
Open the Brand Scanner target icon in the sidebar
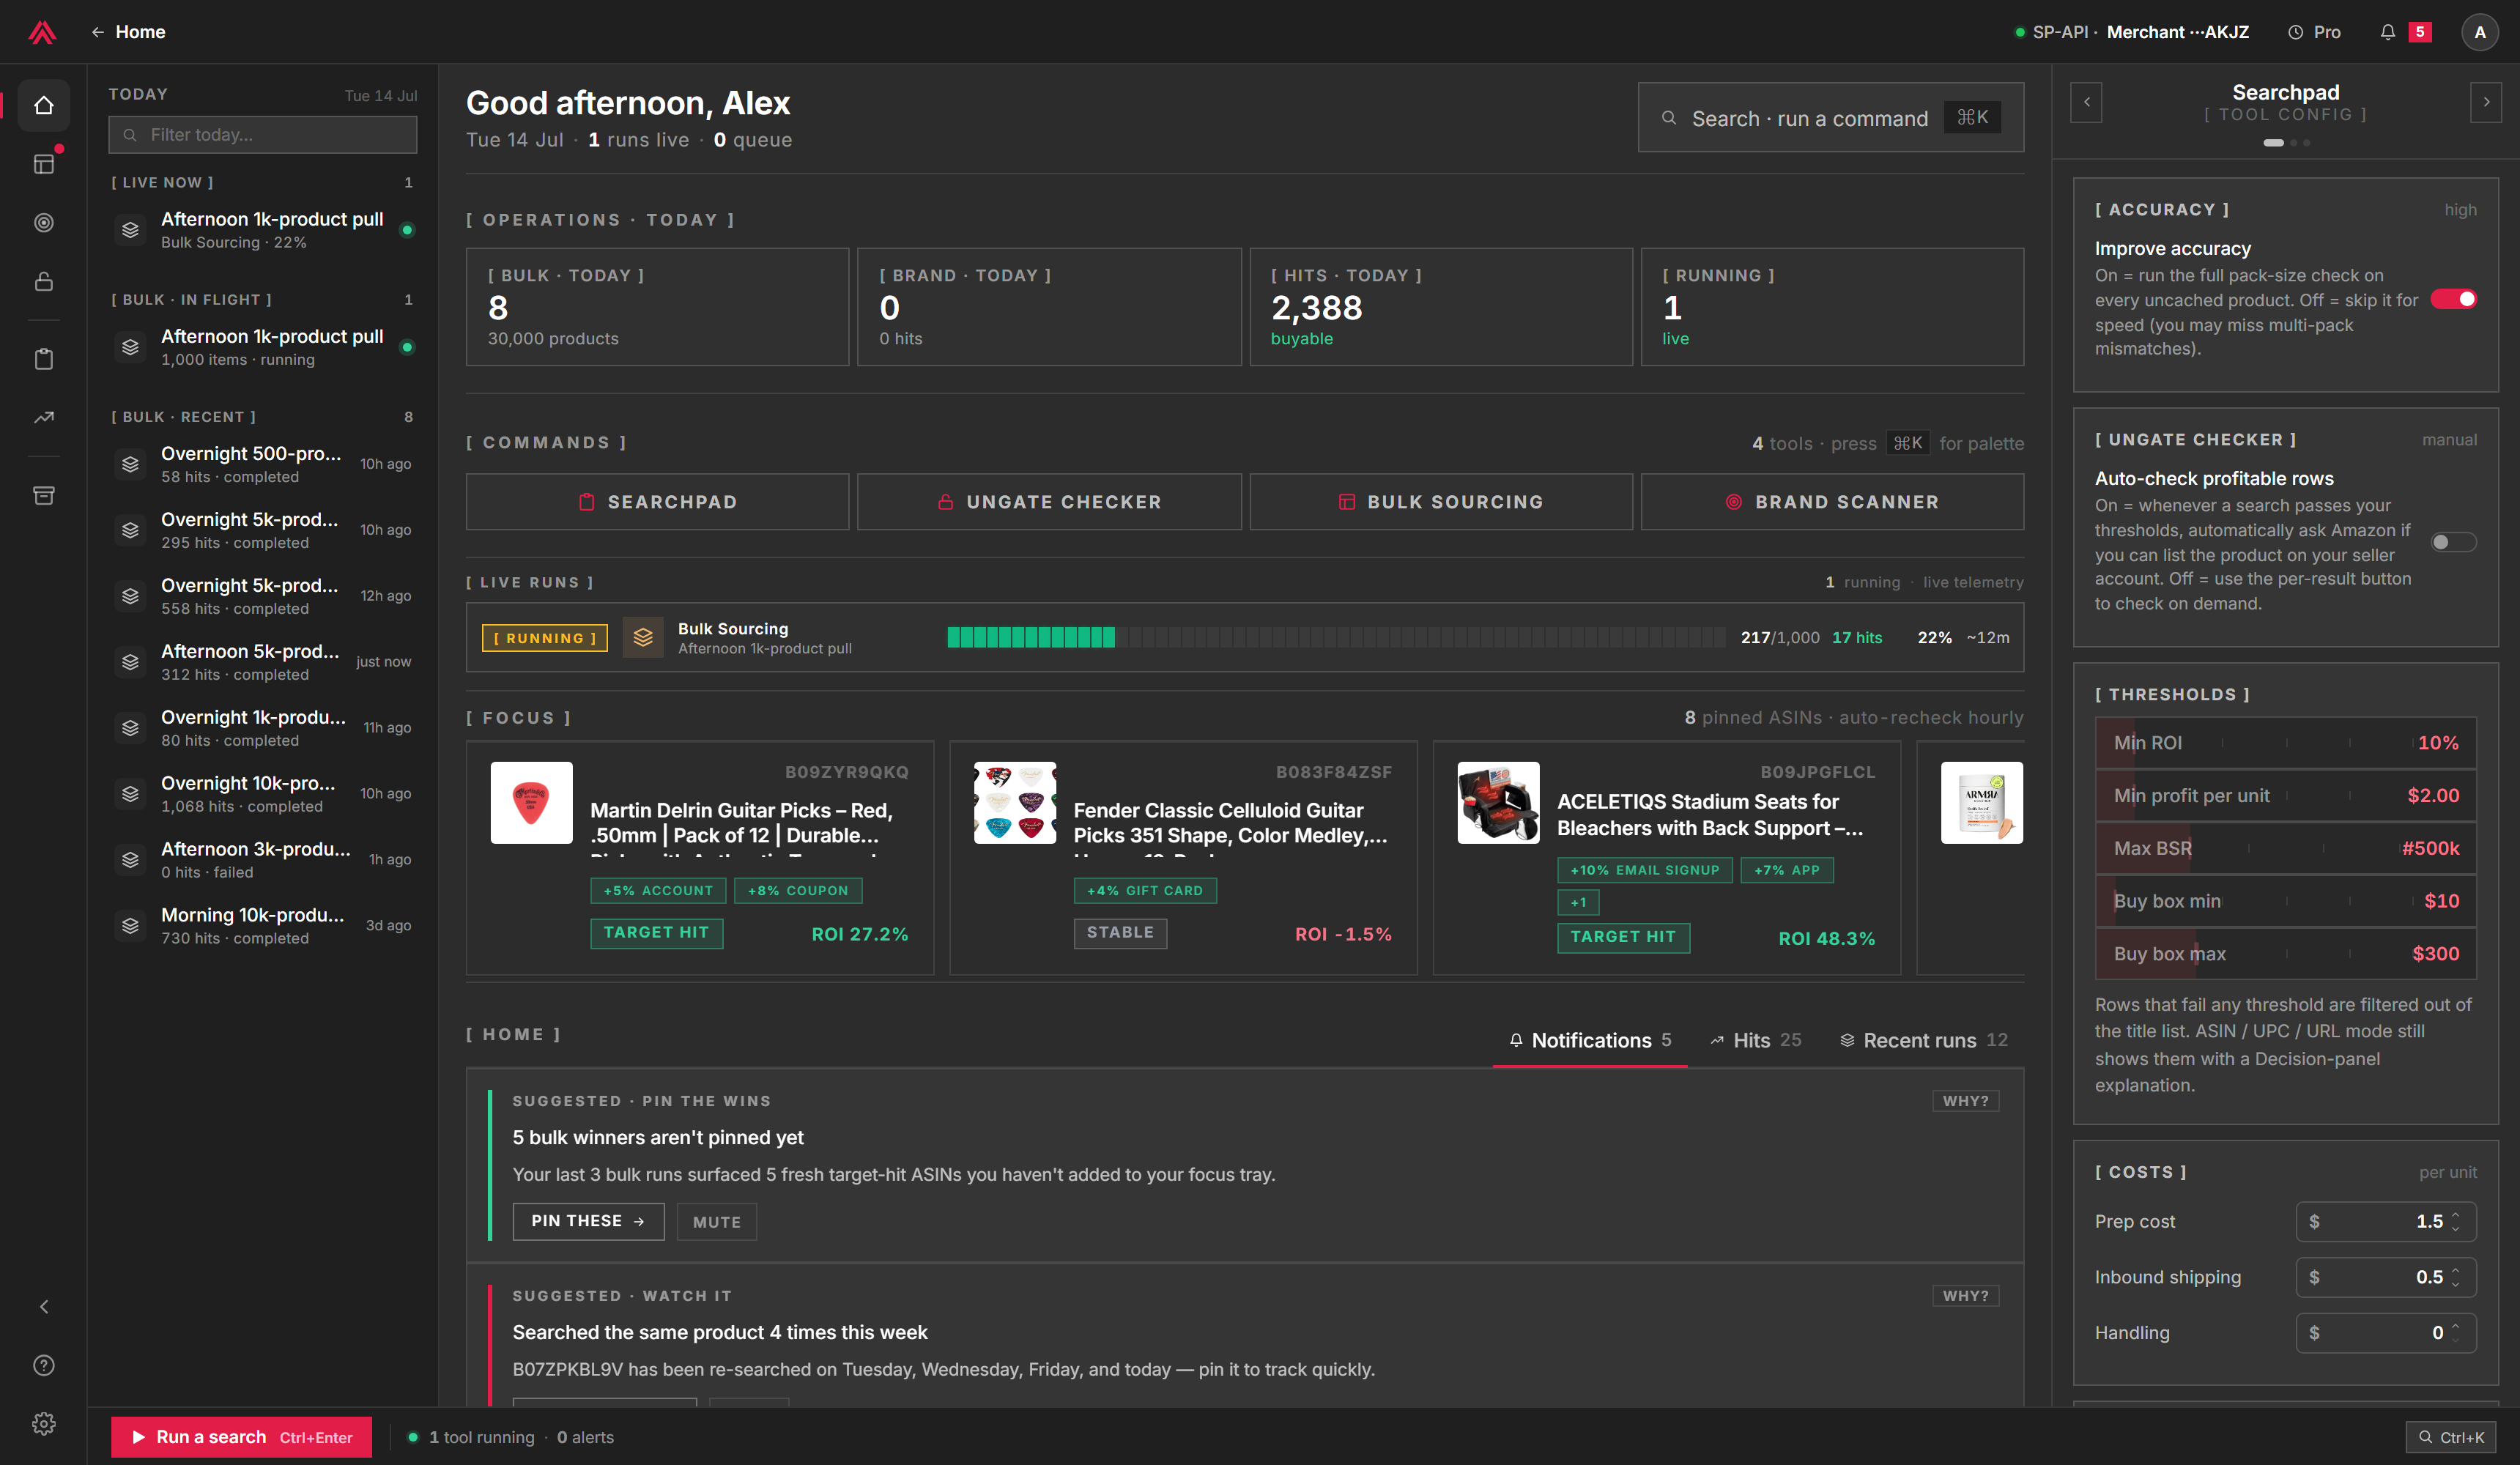pos(44,222)
